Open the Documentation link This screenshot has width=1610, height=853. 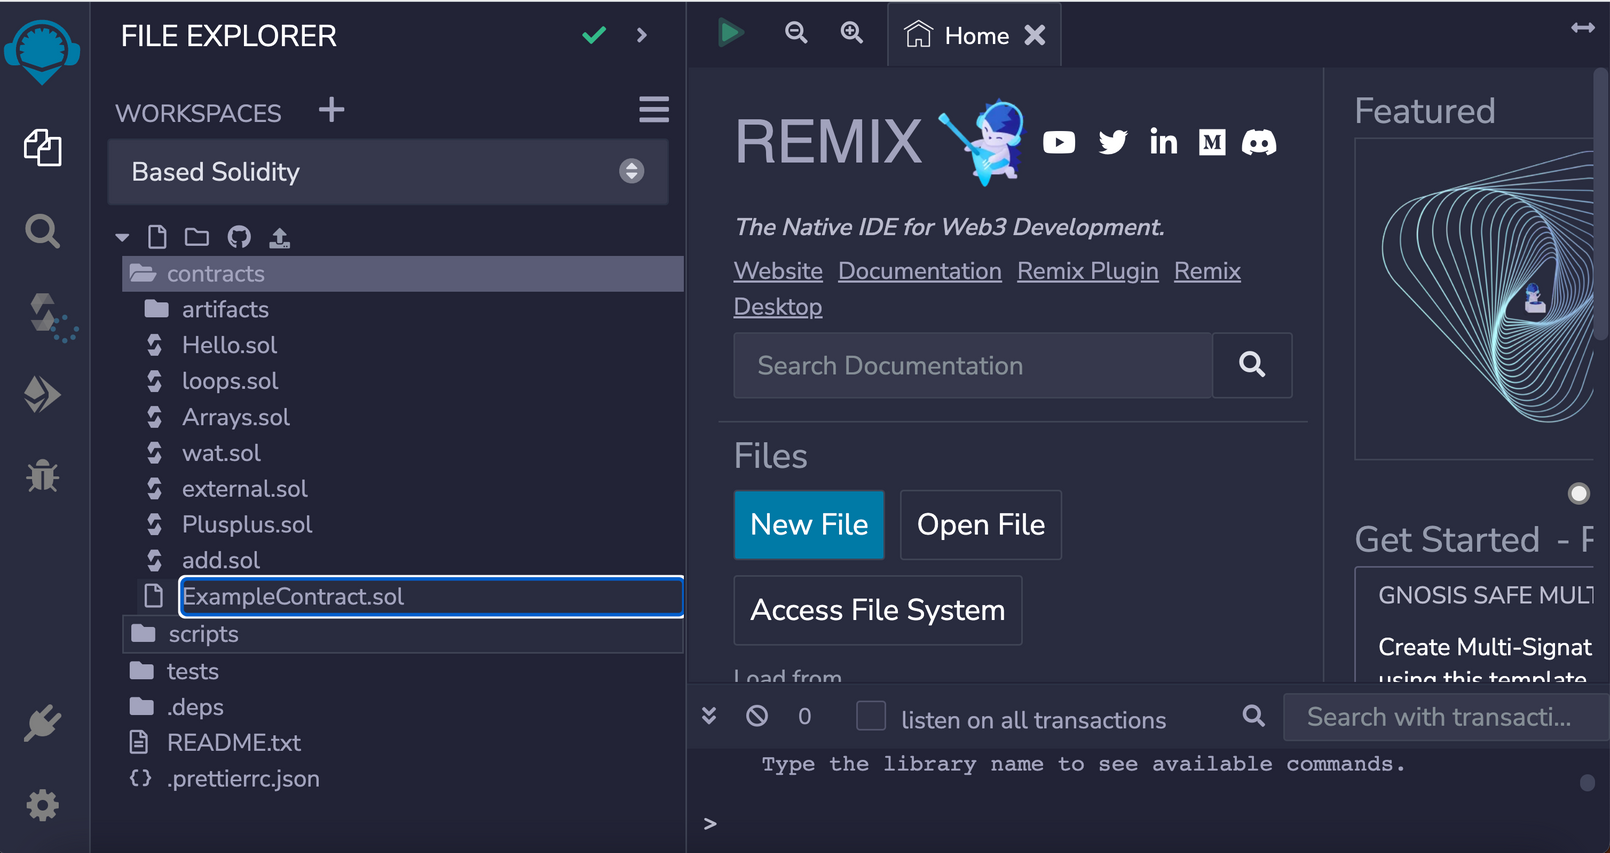tap(920, 271)
